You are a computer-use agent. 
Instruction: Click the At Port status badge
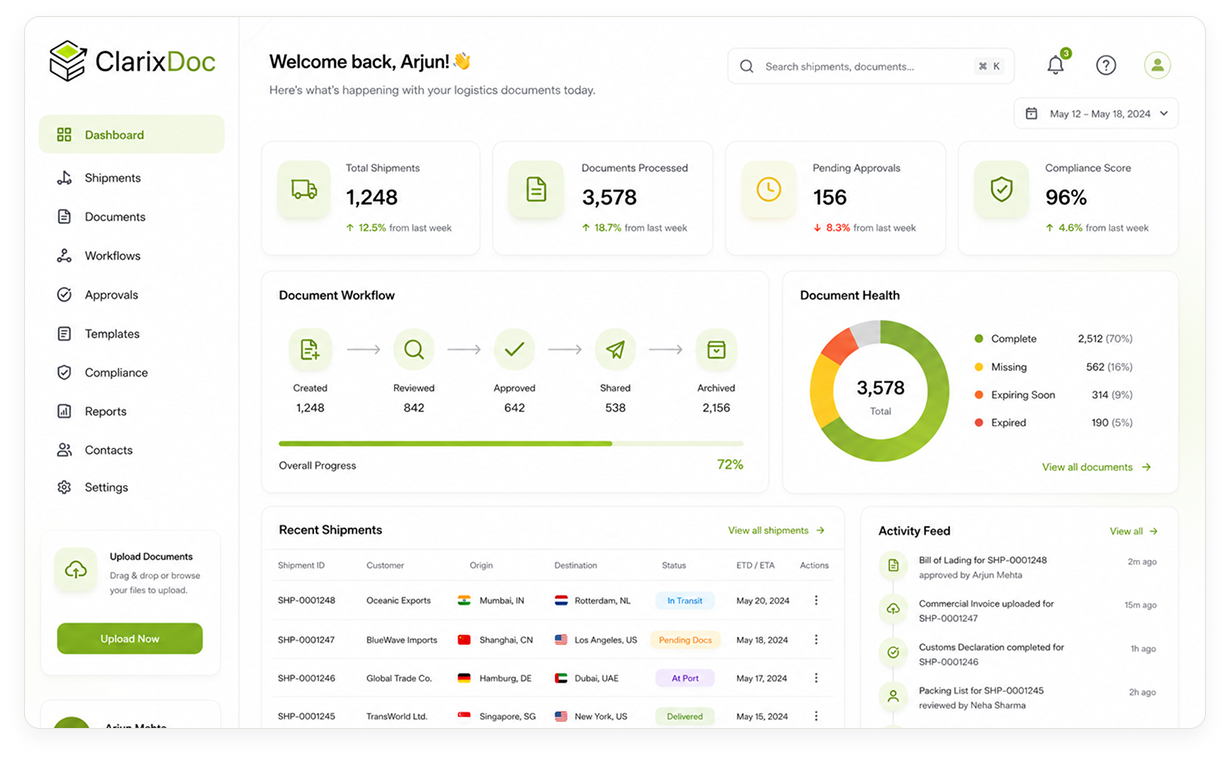pos(685,678)
